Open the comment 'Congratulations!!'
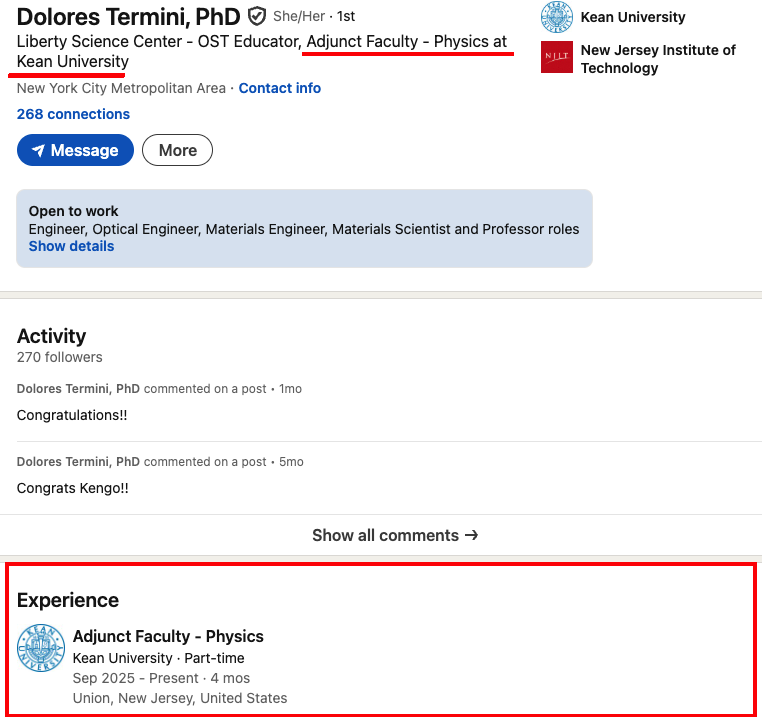The width and height of the screenshot is (762, 717). [x=72, y=415]
